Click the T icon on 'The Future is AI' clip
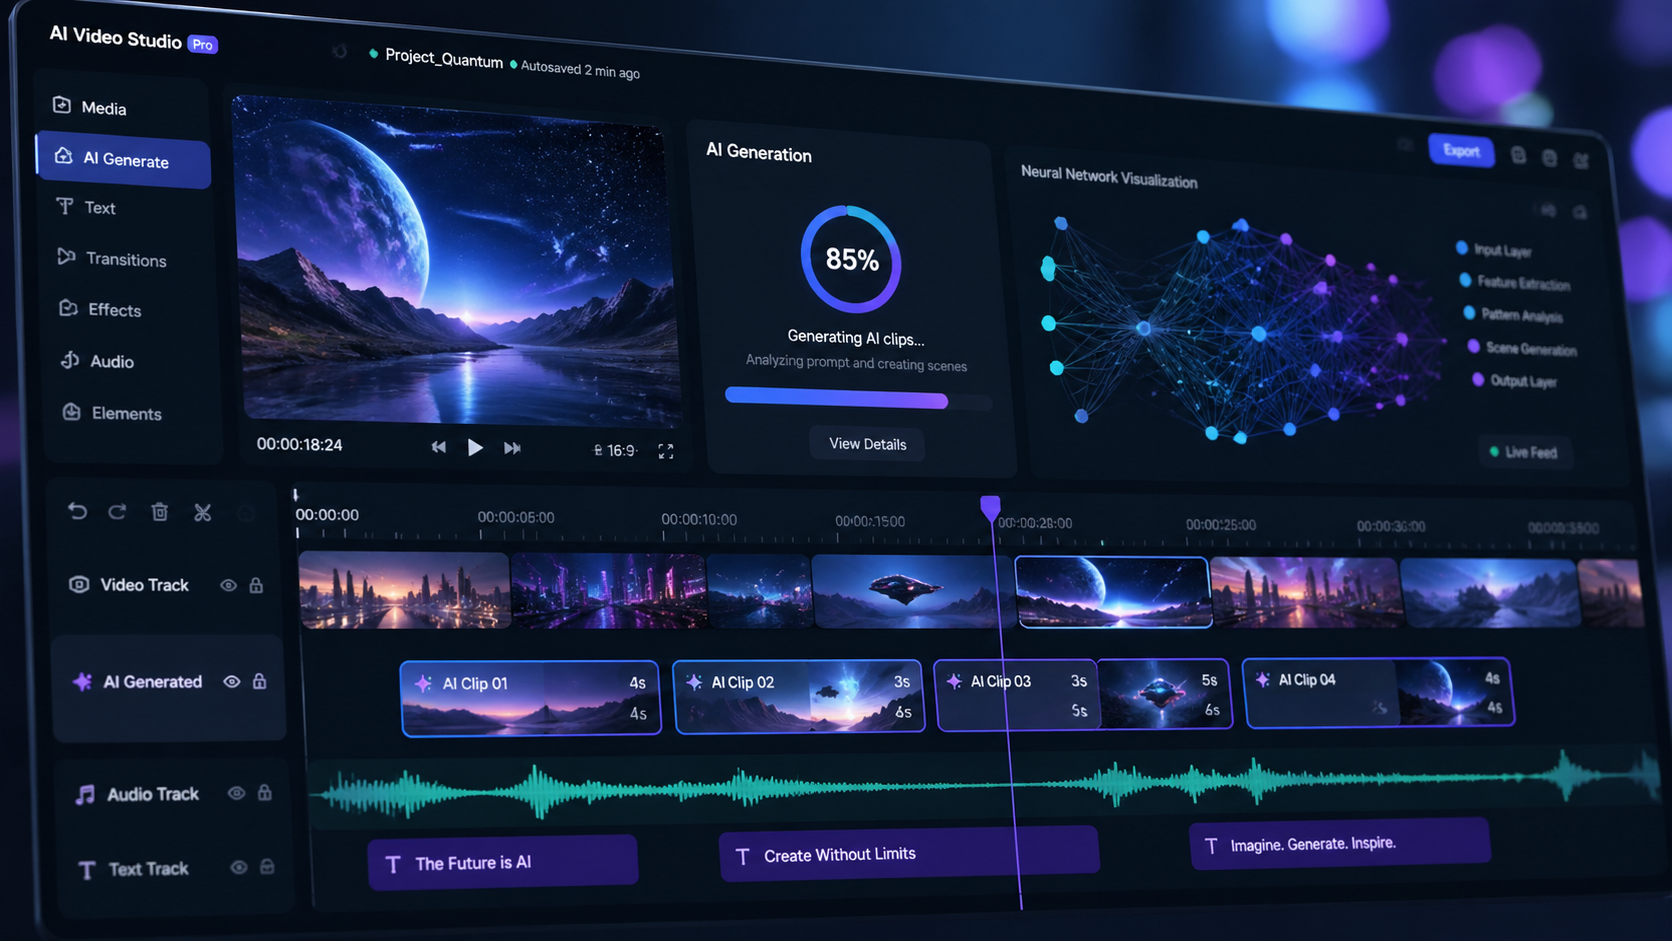The height and width of the screenshot is (941, 1672). [x=393, y=864]
